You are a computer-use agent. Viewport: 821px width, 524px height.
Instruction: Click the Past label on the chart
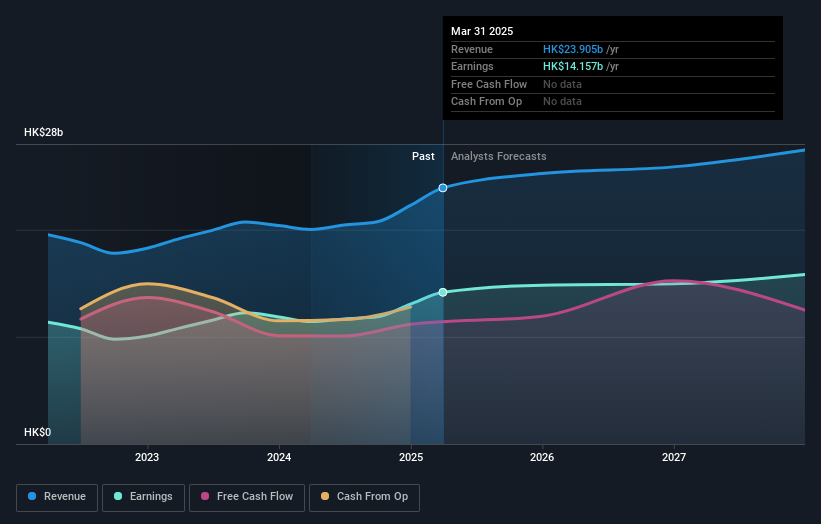(x=423, y=157)
